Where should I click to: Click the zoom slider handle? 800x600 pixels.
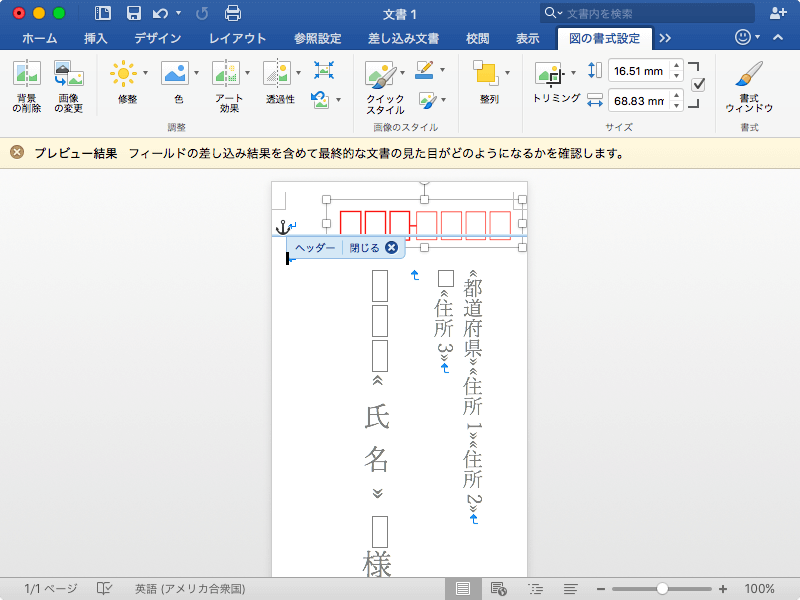tap(662, 589)
